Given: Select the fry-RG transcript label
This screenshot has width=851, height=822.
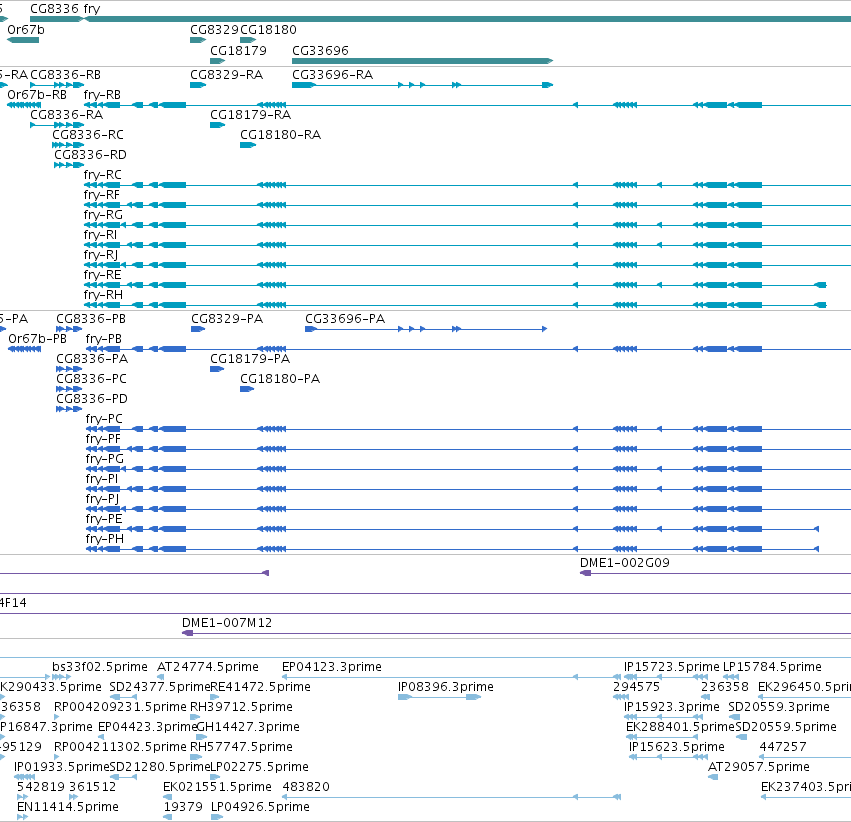Looking at the screenshot, I should (103, 215).
